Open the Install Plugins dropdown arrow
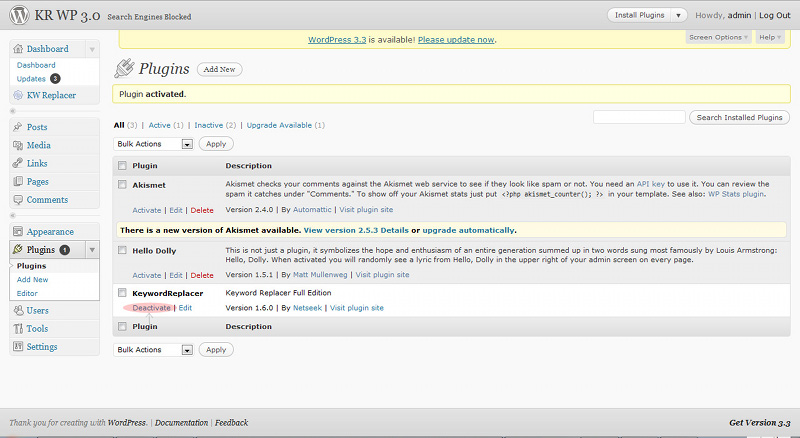800x438 pixels. (x=678, y=15)
